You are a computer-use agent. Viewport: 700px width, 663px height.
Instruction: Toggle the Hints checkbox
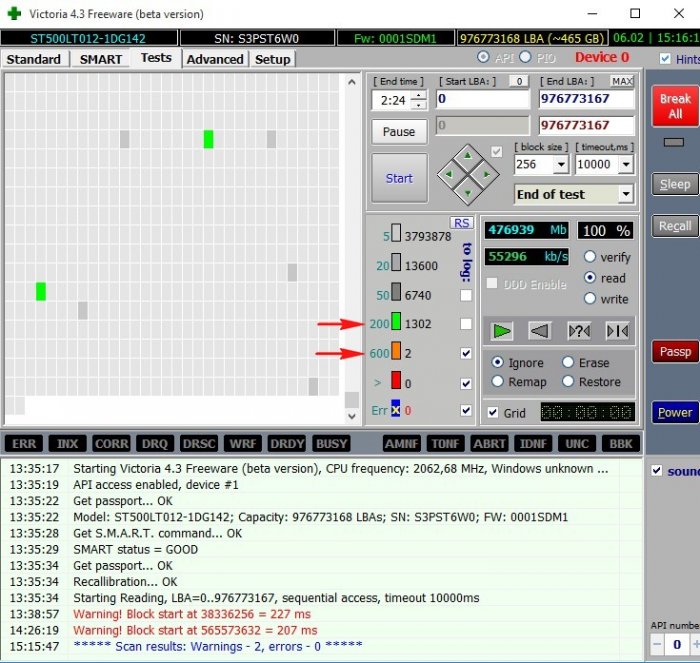click(665, 58)
